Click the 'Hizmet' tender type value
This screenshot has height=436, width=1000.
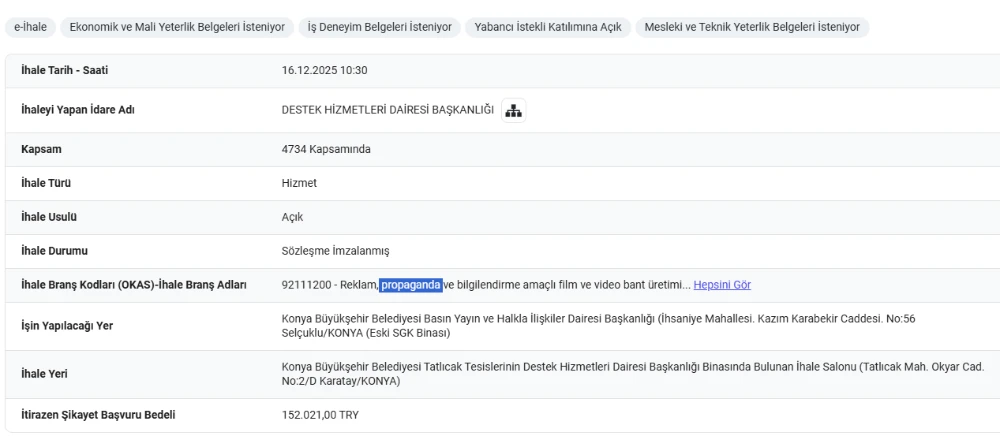coord(299,184)
